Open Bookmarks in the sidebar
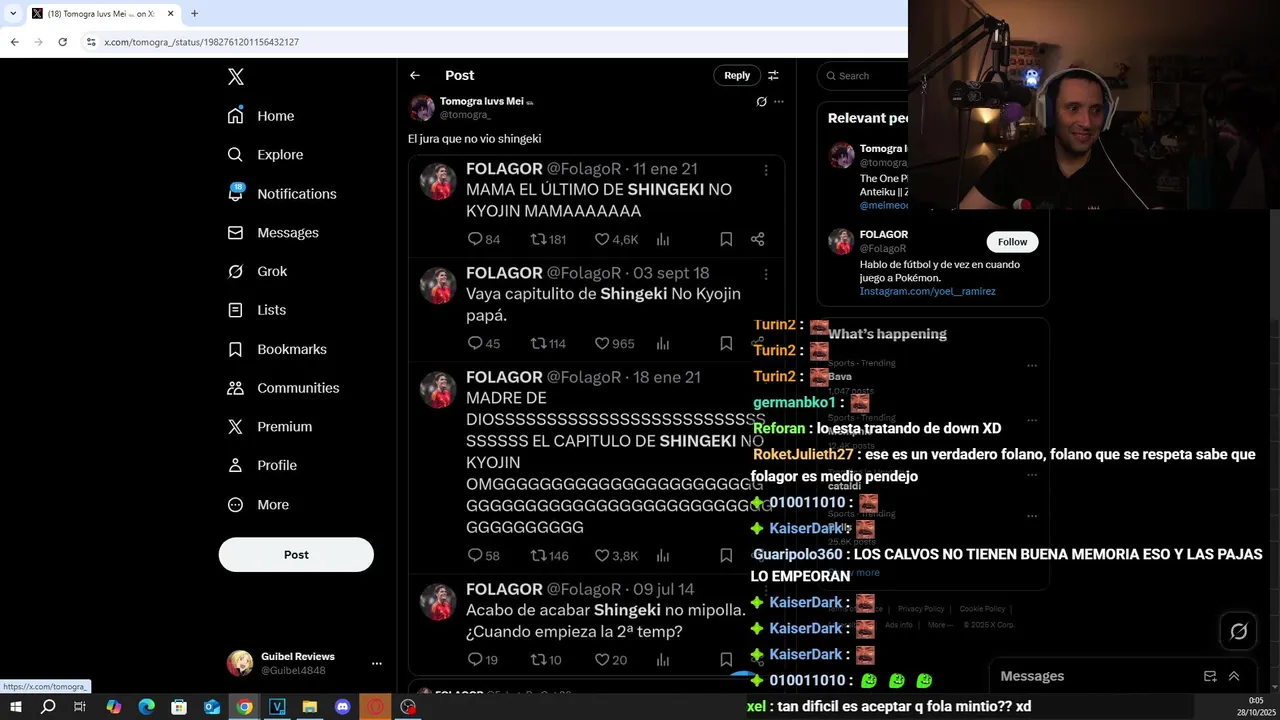 pyautogui.click(x=277, y=349)
